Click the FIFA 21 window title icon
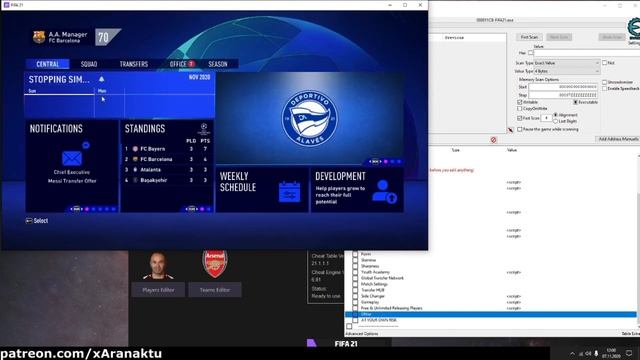 point(6,5)
